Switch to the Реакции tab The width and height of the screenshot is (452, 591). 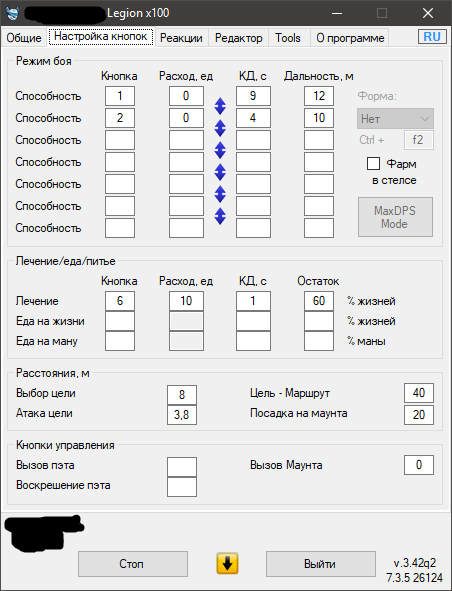pos(181,38)
